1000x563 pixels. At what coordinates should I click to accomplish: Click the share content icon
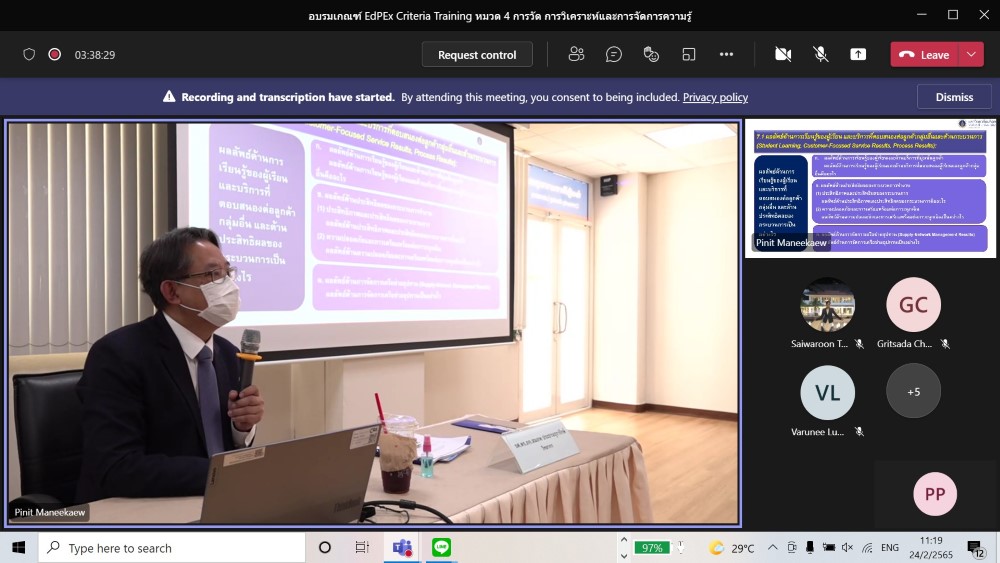(858, 54)
